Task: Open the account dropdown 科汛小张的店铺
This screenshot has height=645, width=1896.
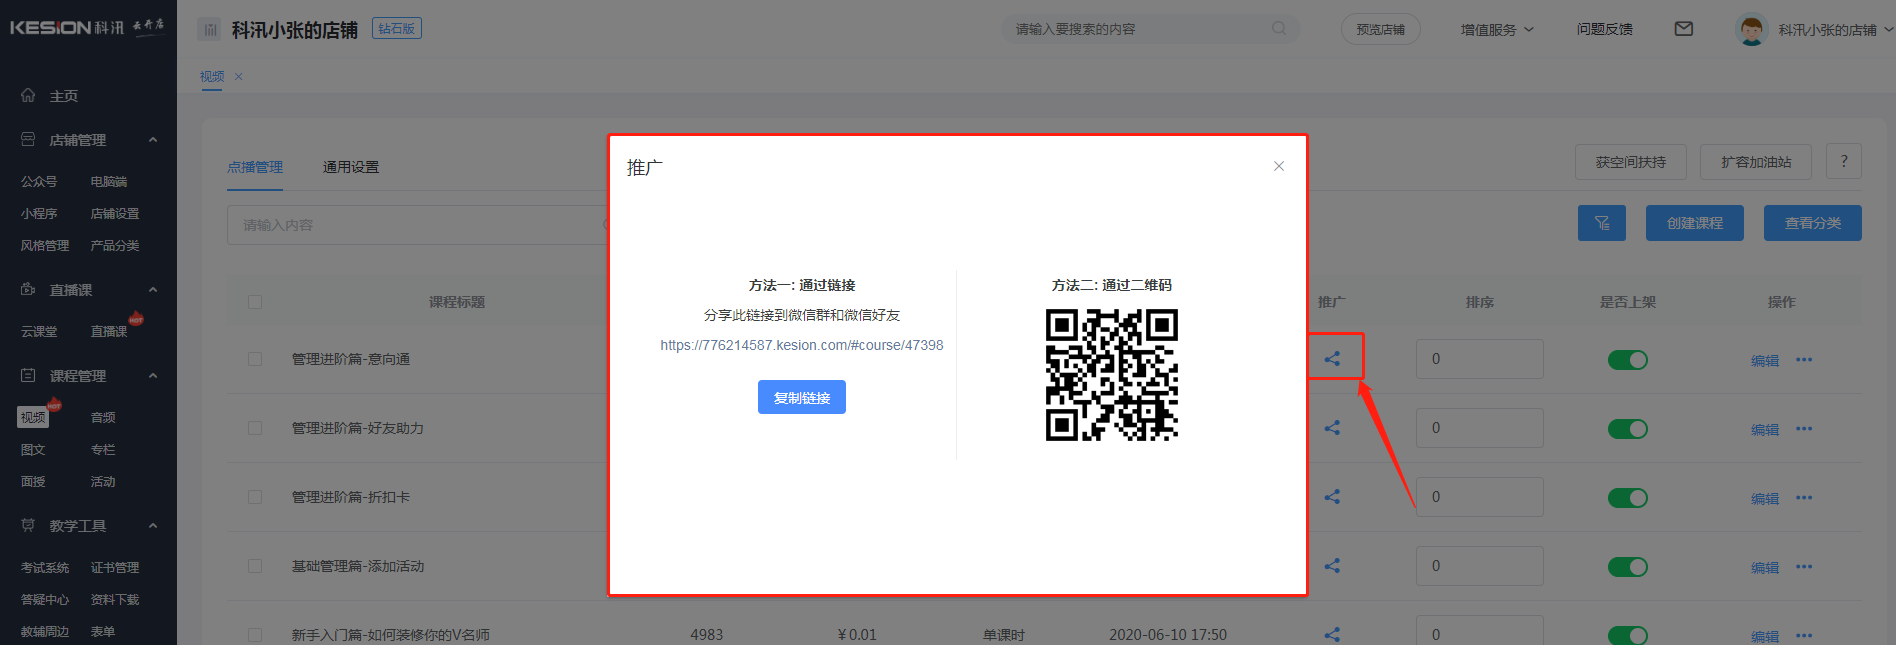Action: (1836, 30)
